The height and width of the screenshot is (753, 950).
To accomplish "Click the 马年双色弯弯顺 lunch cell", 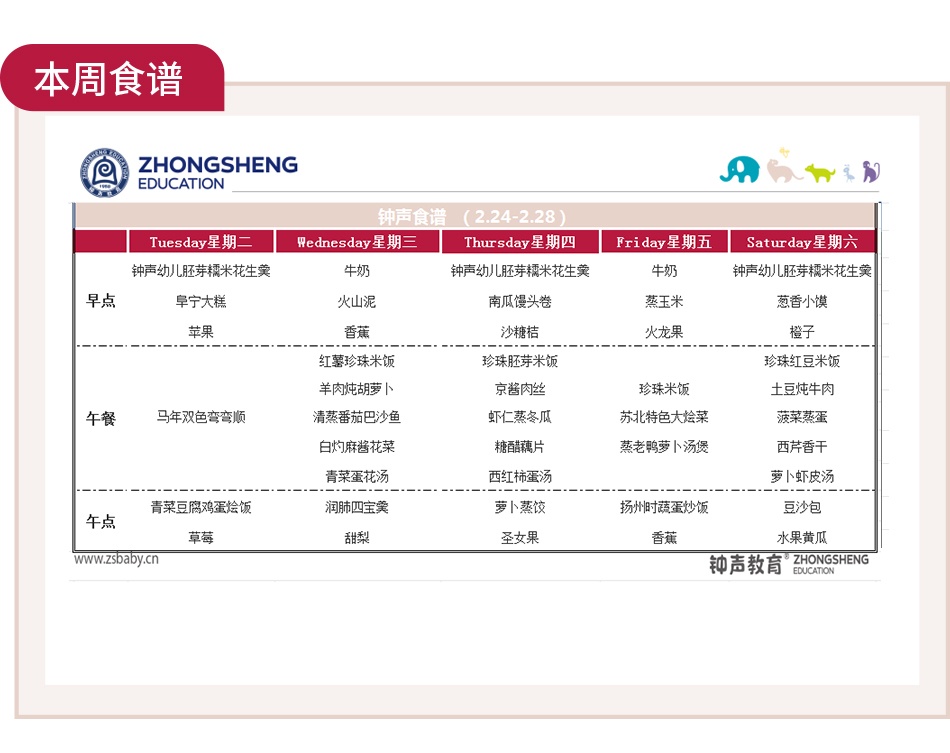I will (201, 418).
